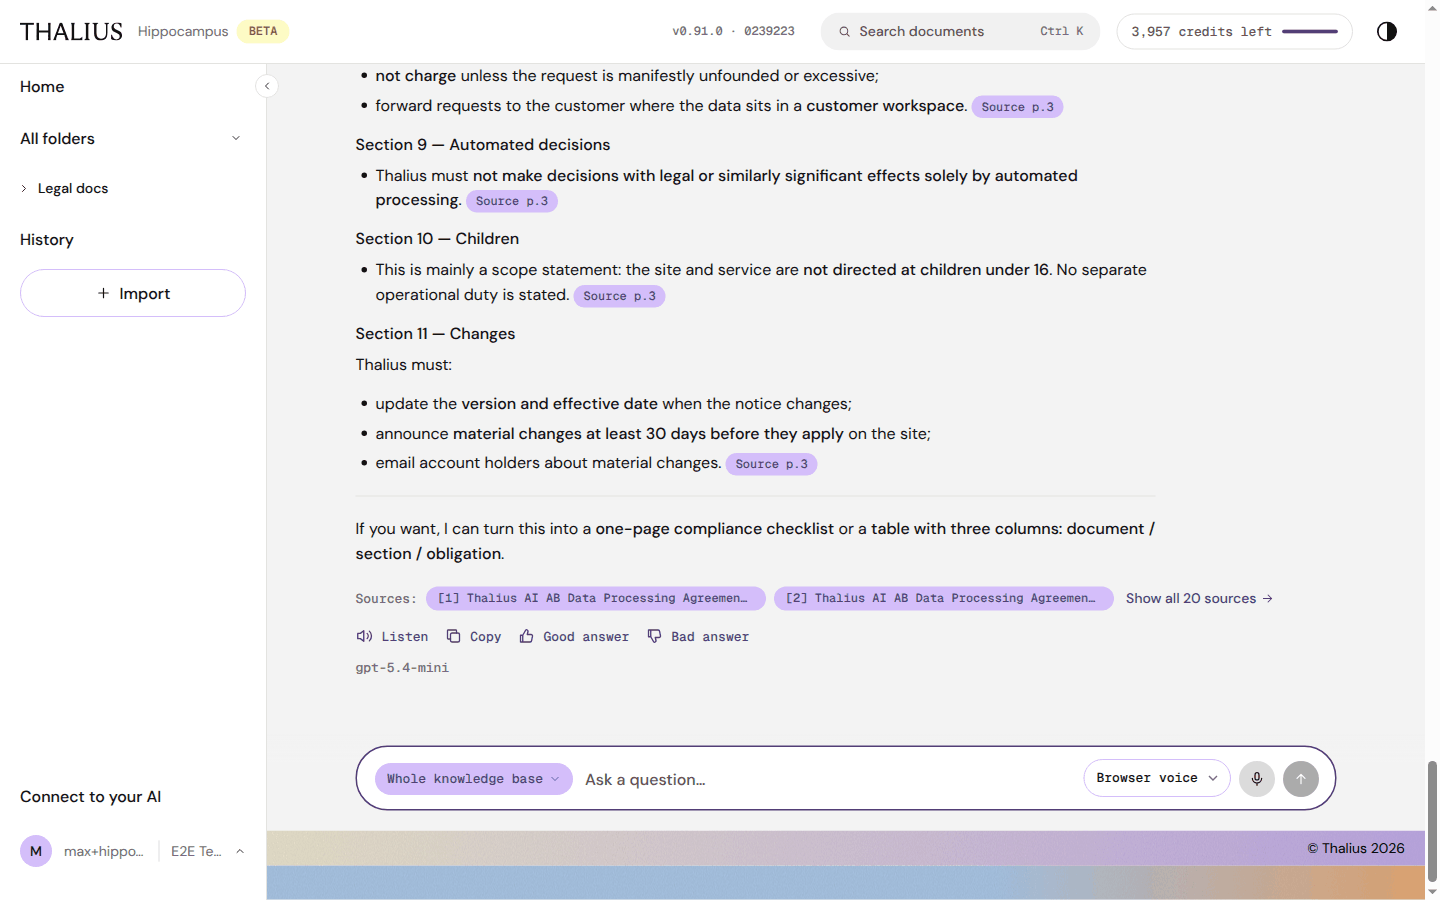Viewport: 1440px width, 900px height.
Task: Open source [1] Thalius Data Processing Agreement
Action: pos(596,598)
